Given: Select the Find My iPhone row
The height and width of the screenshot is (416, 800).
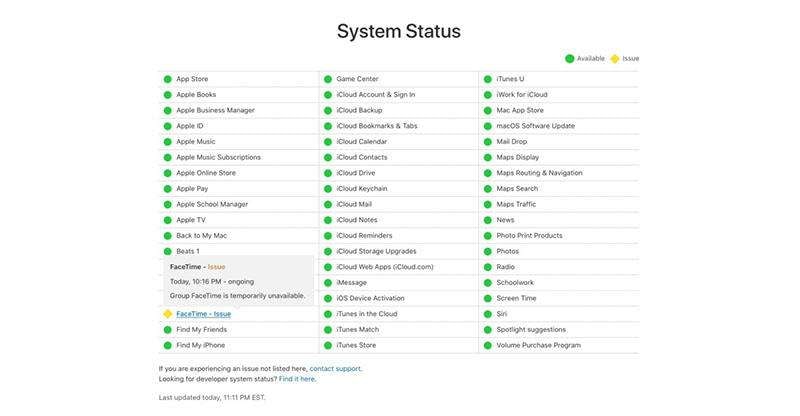Looking at the screenshot, I should tap(200, 345).
